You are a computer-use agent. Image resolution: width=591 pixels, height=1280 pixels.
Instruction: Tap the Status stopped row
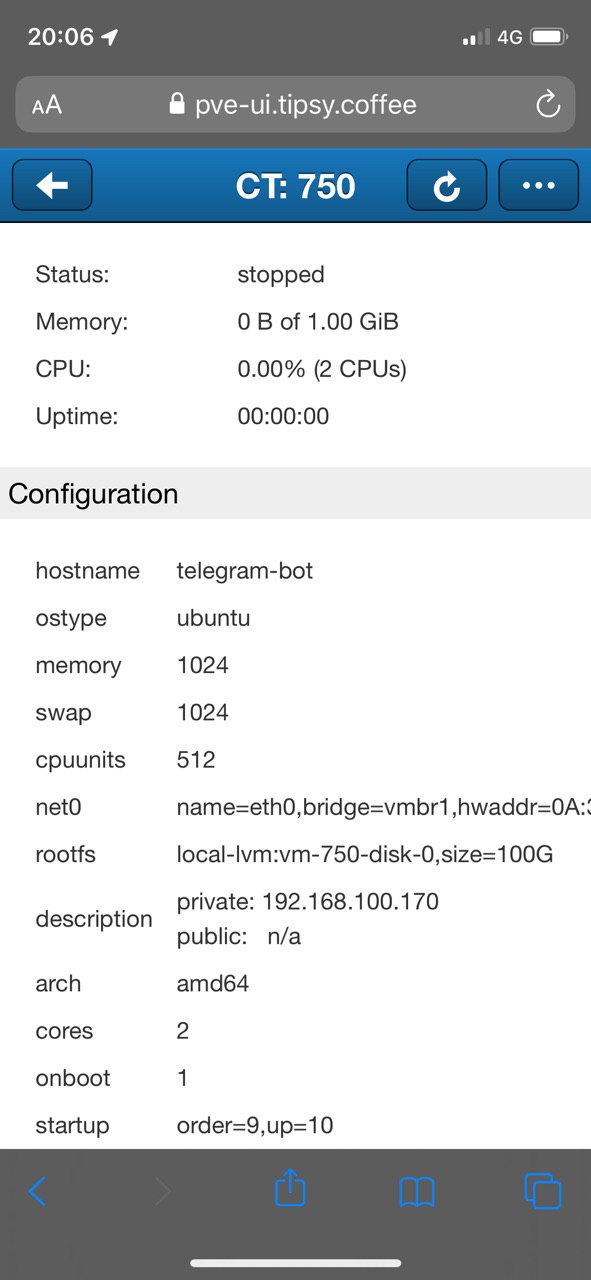(x=295, y=274)
